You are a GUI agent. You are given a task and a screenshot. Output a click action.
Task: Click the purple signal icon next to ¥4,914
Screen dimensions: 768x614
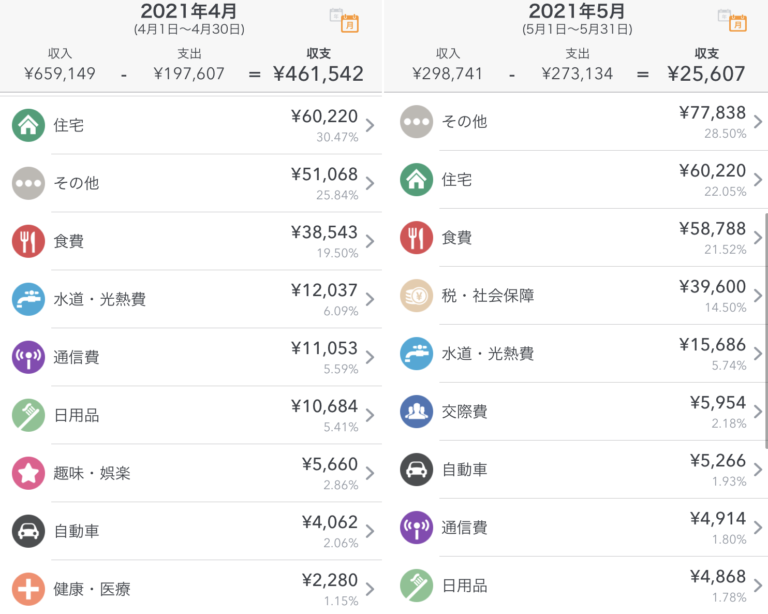pos(416,527)
